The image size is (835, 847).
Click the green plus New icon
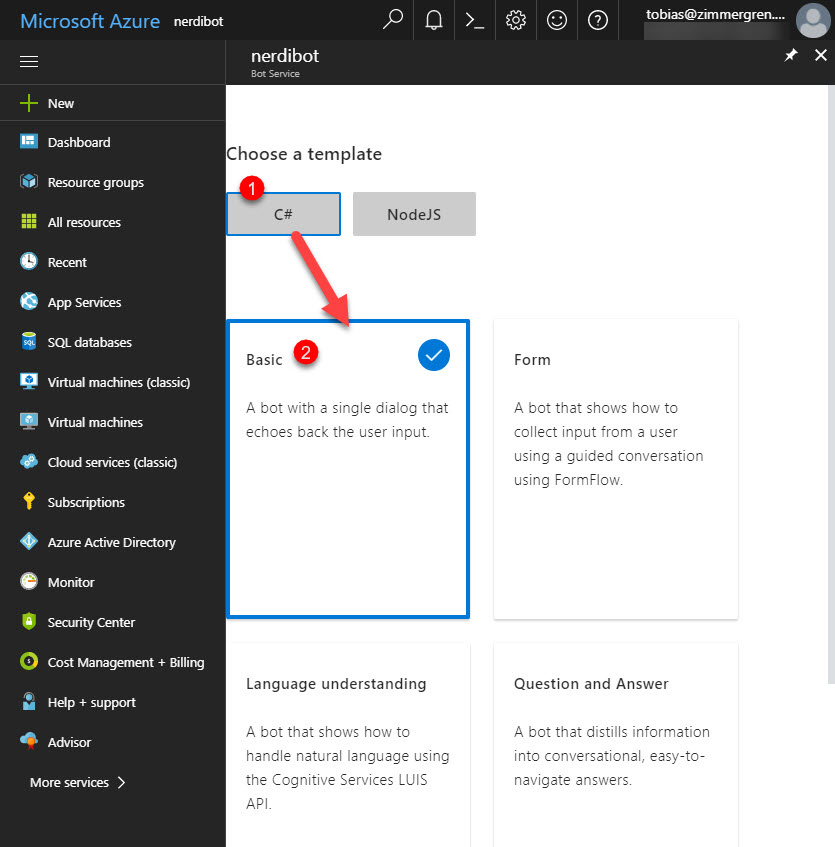[29, 103]
